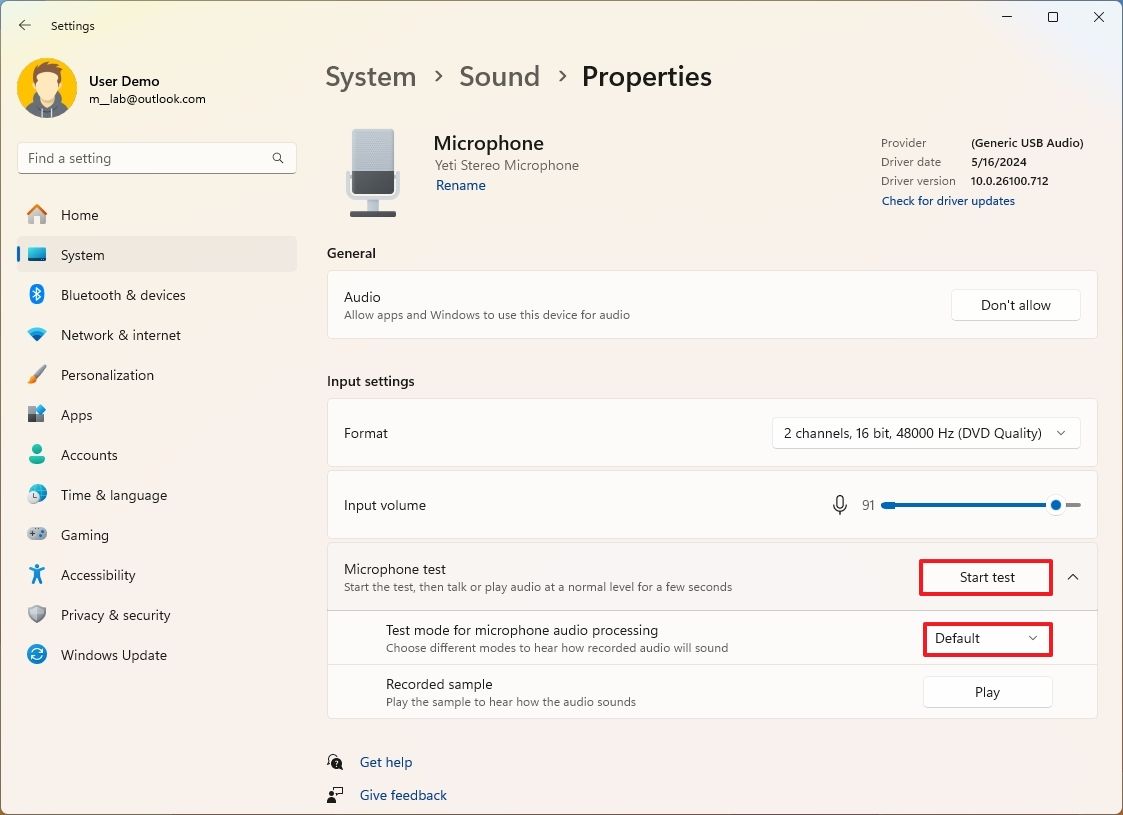Screen dimensions: 1123x815
Task: Click the Start test button
Action: tap(985, 577)
